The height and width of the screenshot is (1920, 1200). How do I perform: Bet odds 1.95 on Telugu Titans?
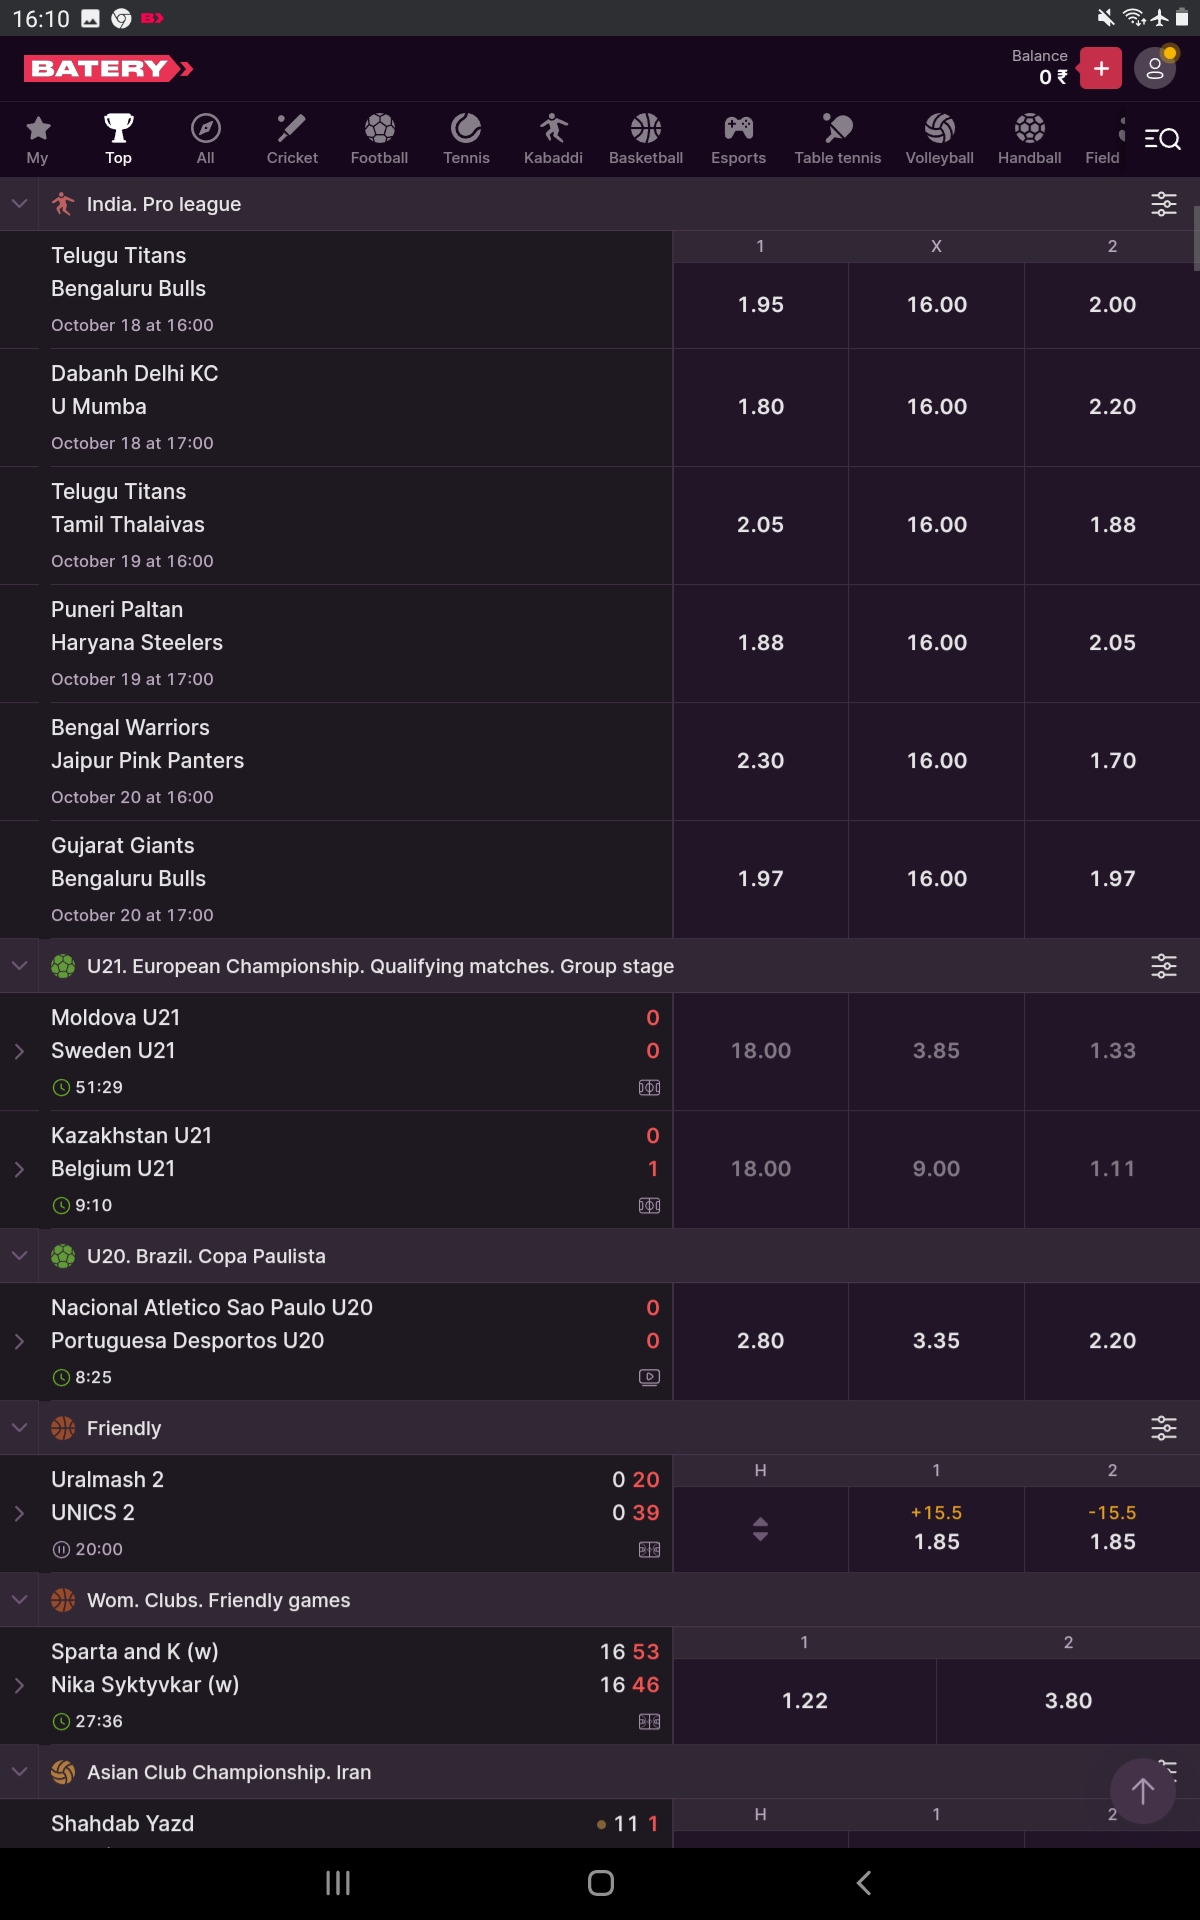coord(760,305)
